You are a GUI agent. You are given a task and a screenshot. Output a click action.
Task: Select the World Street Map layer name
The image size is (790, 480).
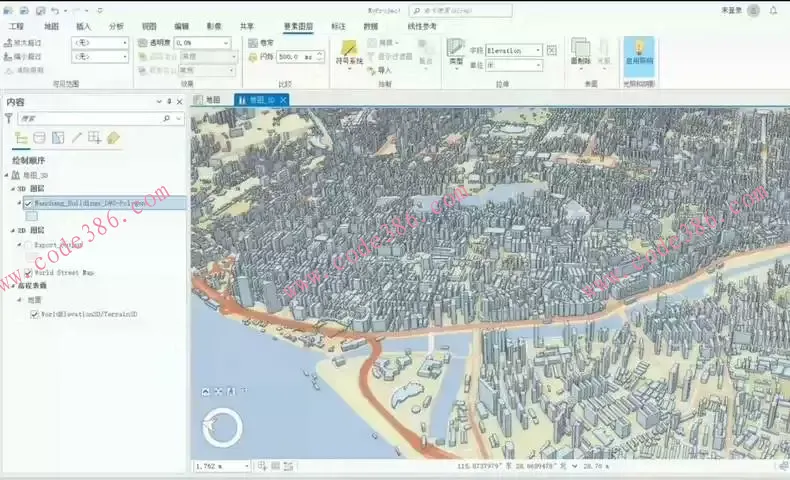click(64, 272)
